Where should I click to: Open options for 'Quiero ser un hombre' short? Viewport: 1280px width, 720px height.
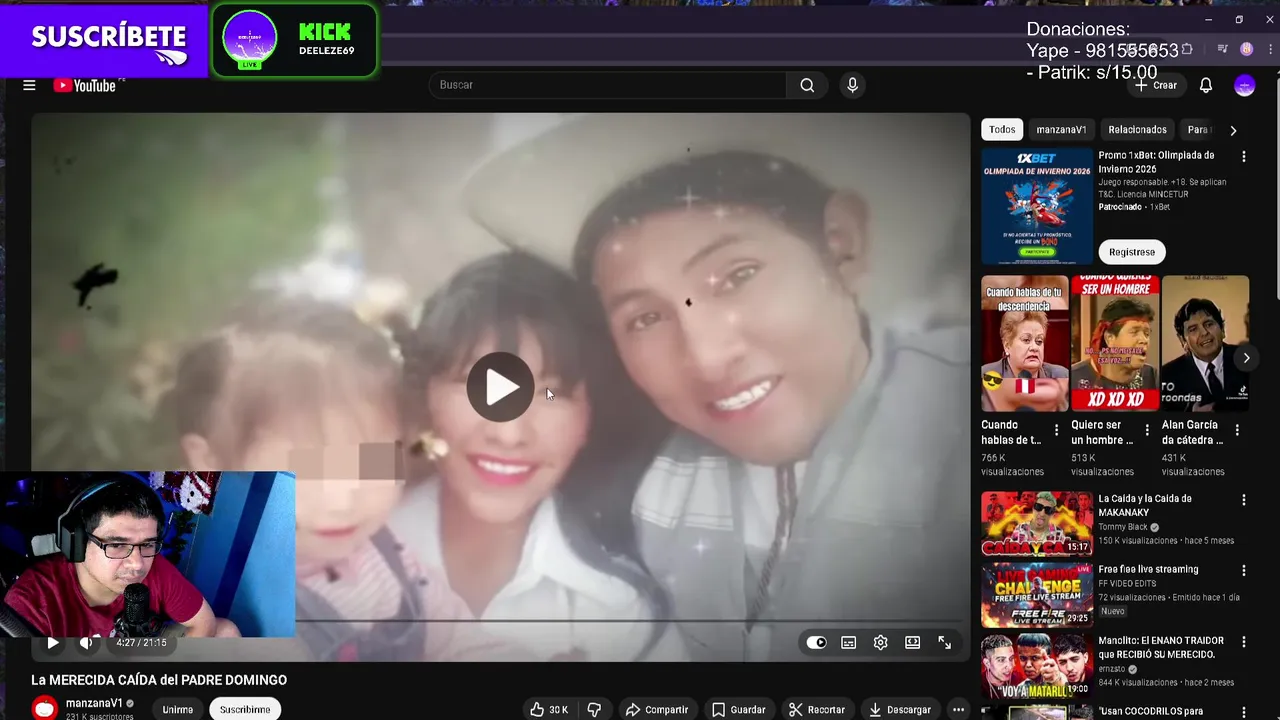click(1147, 430)
